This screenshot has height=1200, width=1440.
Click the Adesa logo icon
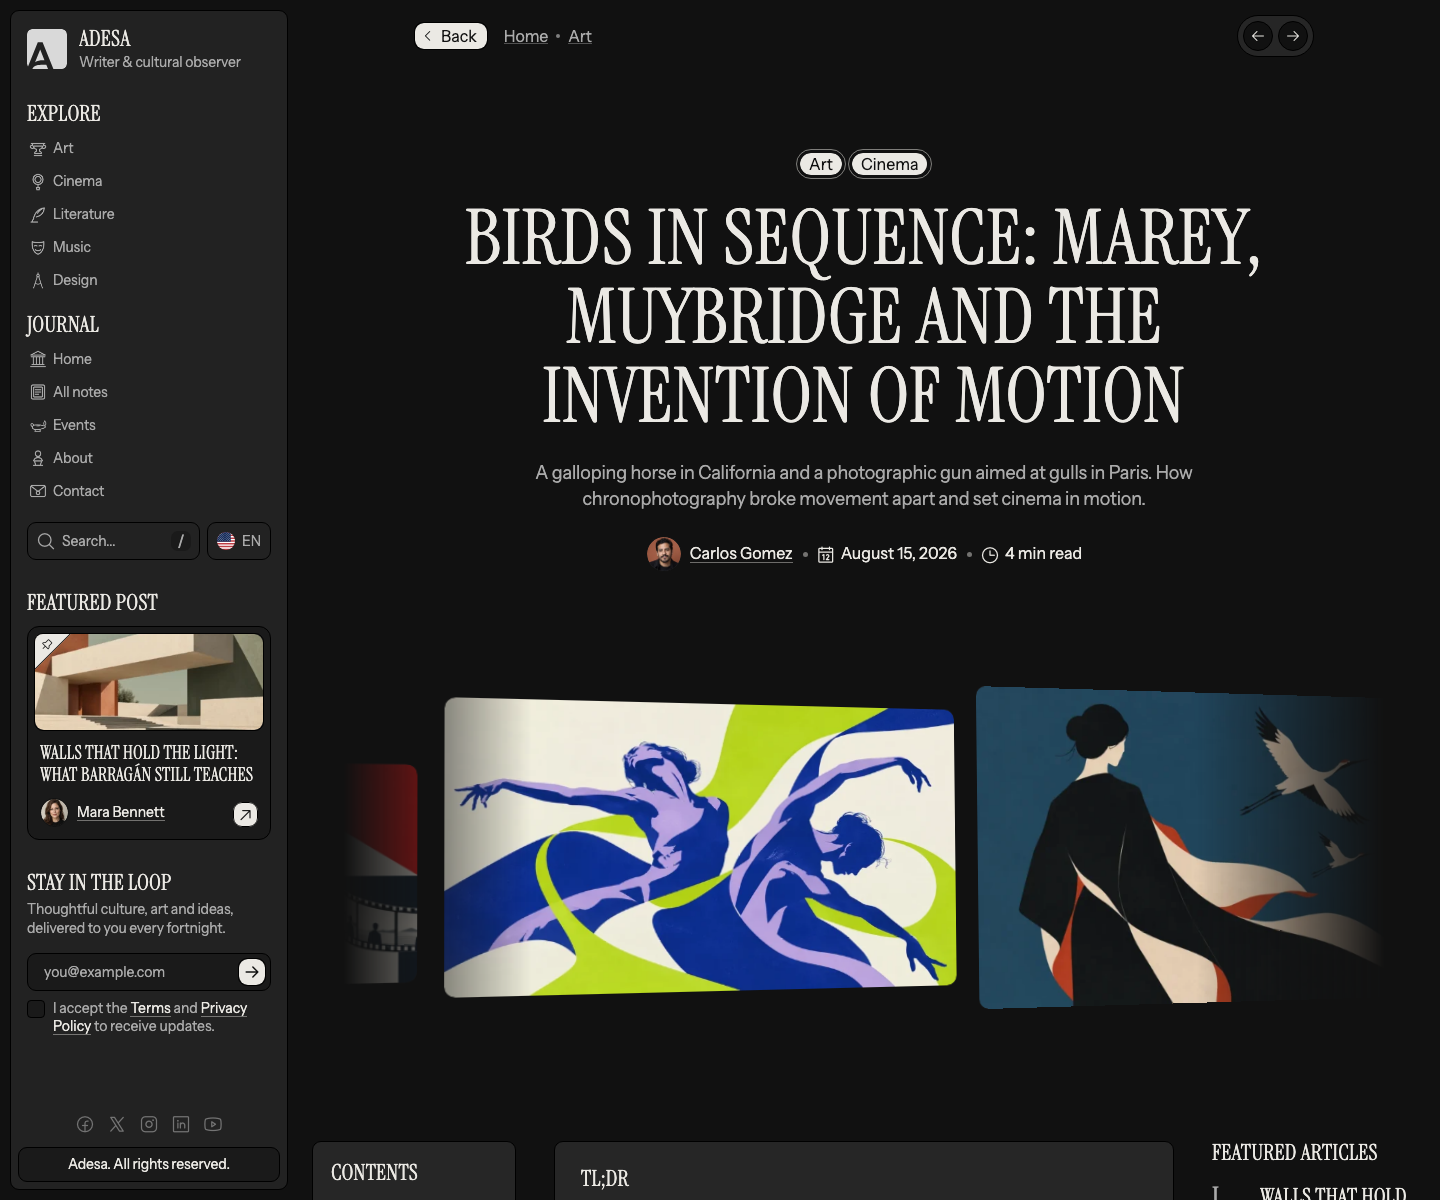(47, 49)
